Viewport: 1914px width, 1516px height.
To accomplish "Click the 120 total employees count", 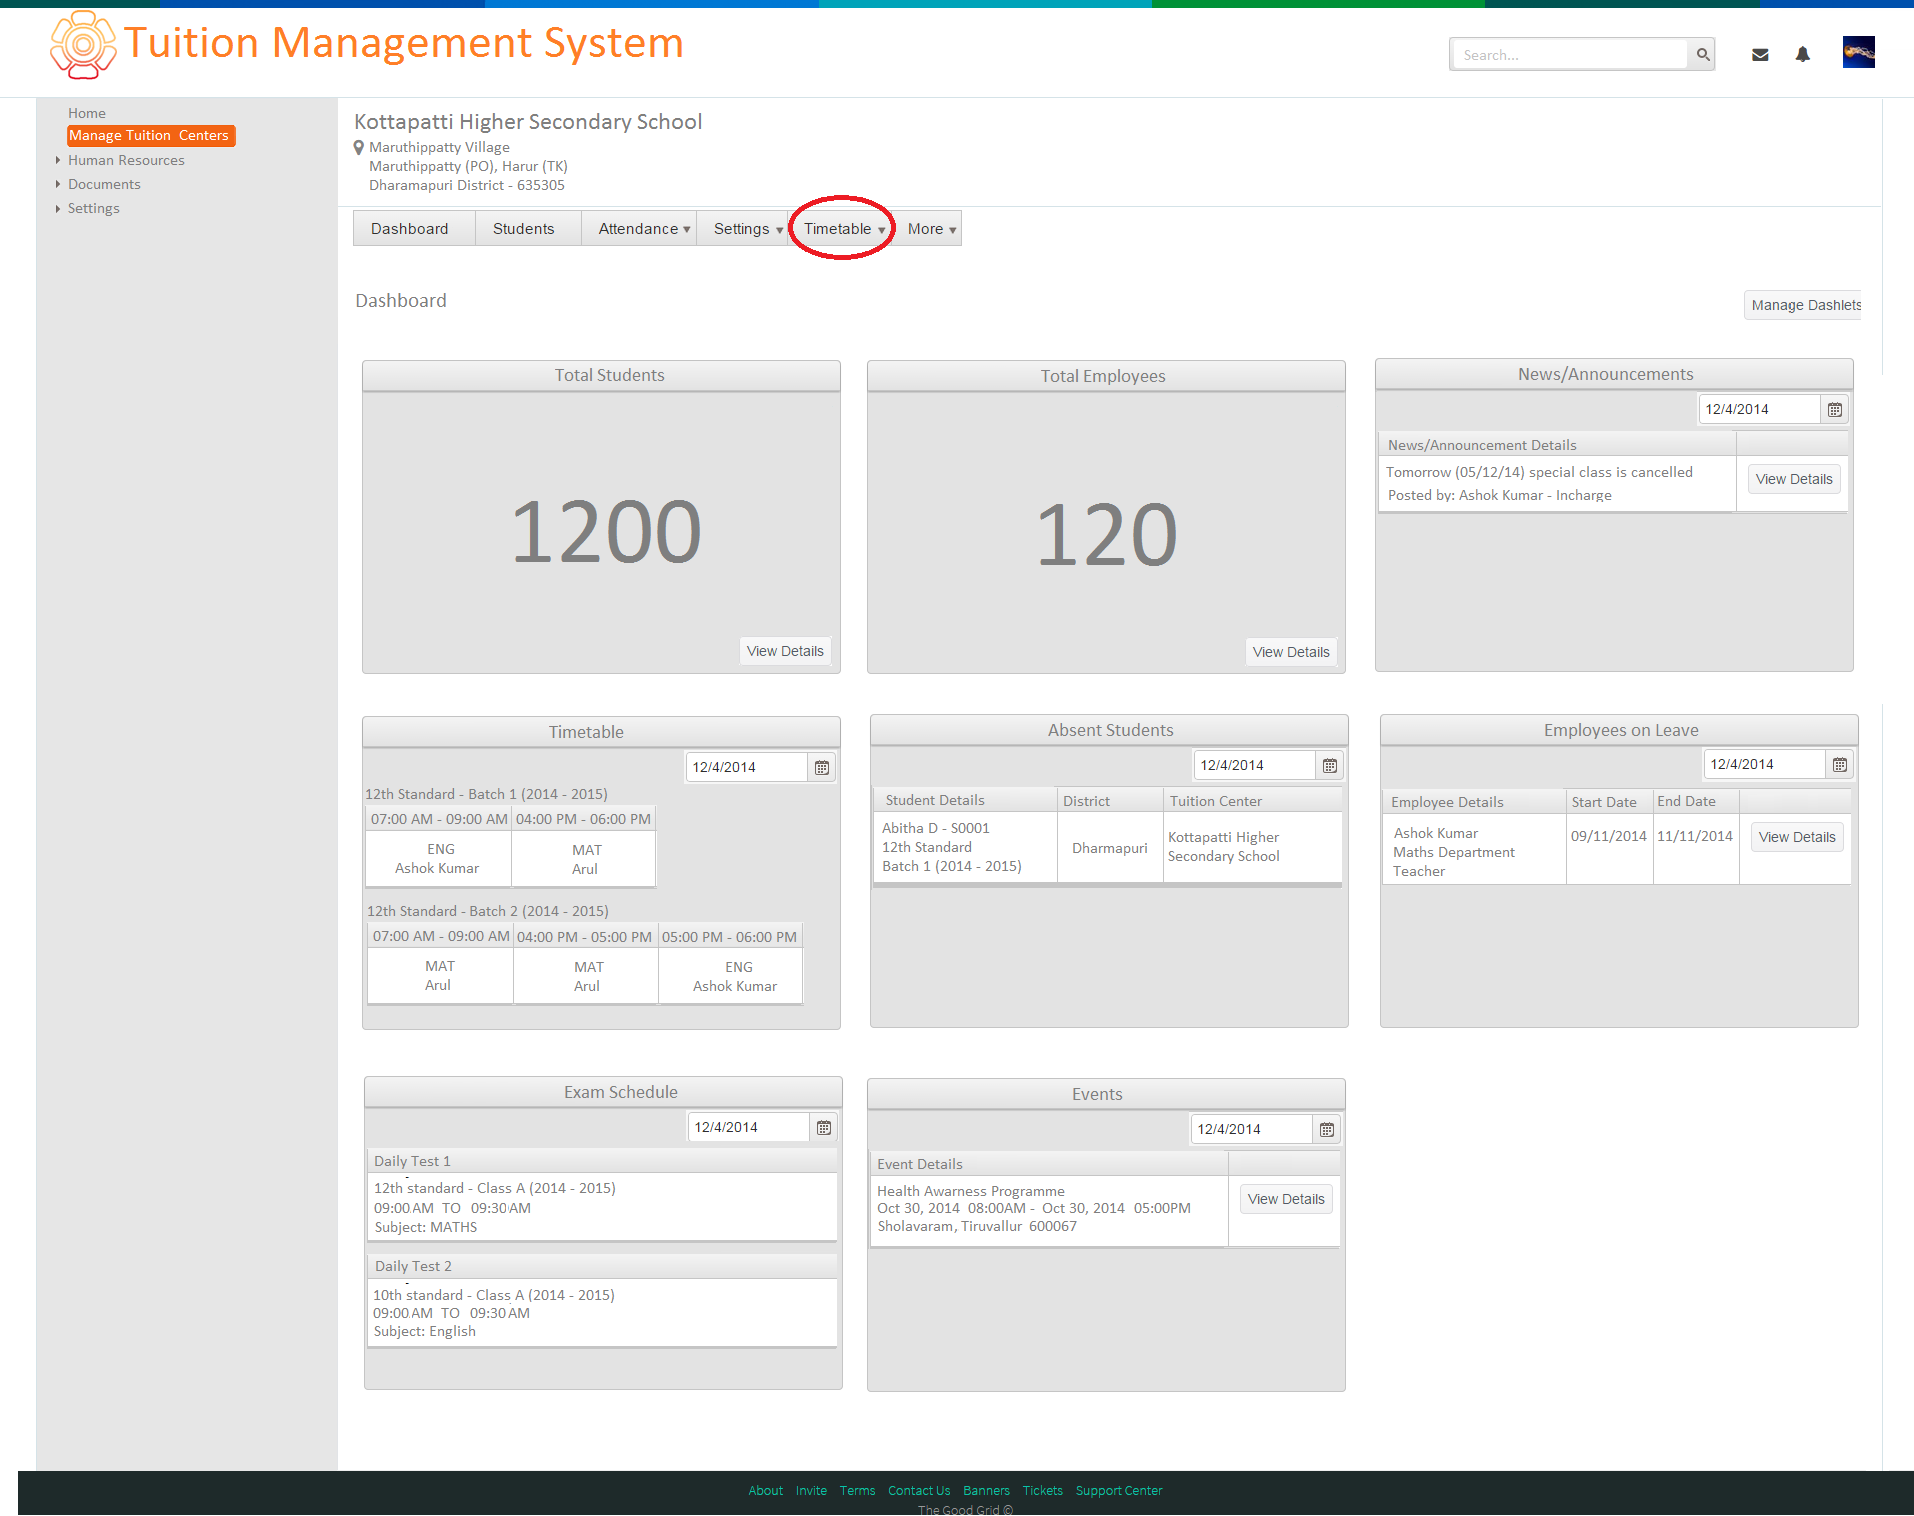I will click(x=1107, y=535).
